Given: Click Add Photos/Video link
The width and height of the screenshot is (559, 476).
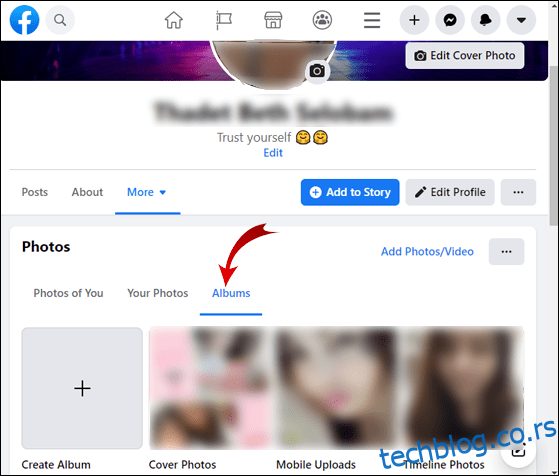Looking at the screenshot, I should [427, 252].
